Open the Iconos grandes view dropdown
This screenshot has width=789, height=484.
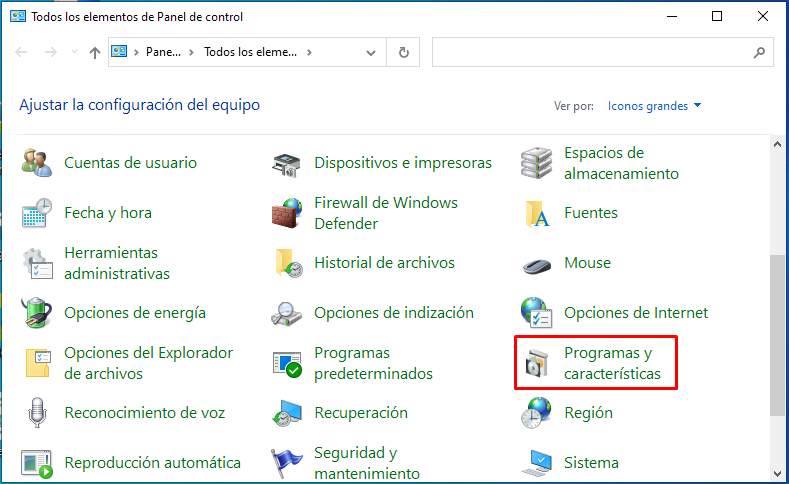[654, 106]
